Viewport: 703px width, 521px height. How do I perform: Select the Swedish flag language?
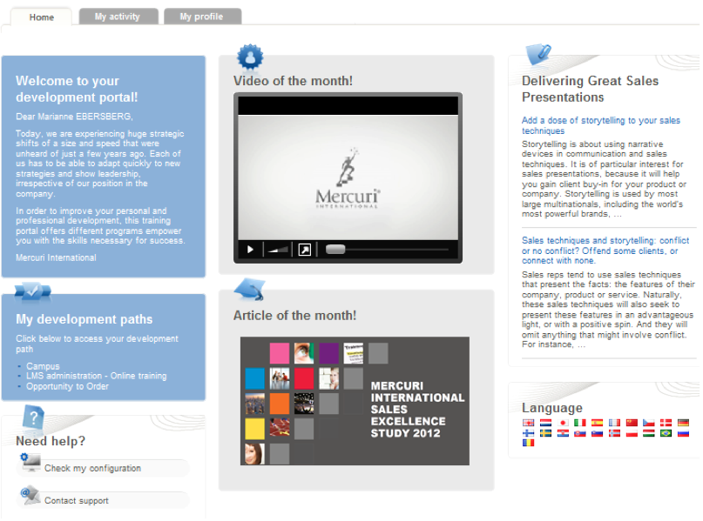(546, 433)
